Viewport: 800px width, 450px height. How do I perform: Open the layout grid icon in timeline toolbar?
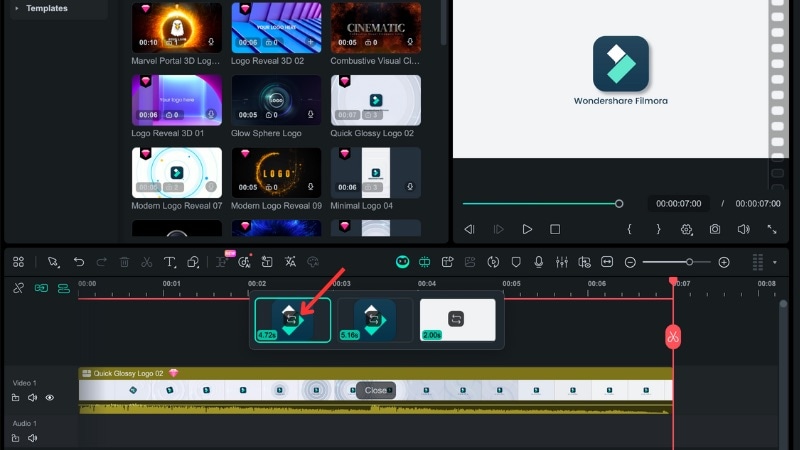coord(18,262)
